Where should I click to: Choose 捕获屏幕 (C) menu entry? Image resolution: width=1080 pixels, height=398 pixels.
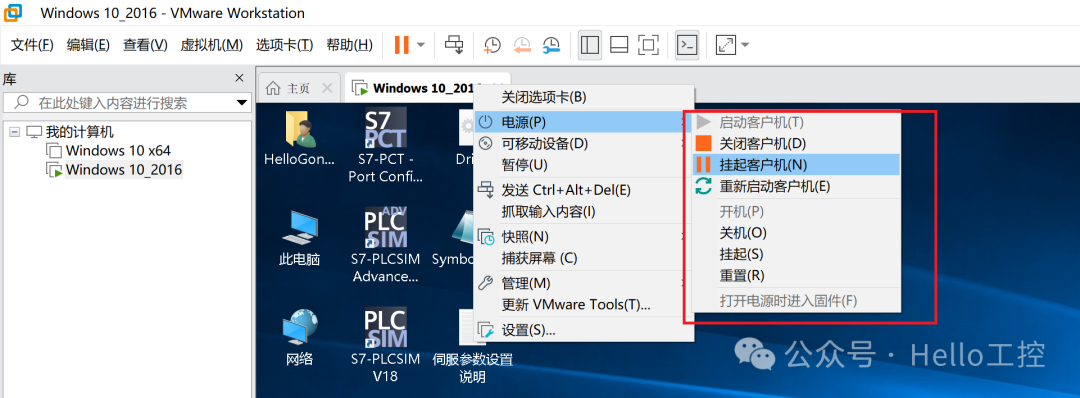583,258
